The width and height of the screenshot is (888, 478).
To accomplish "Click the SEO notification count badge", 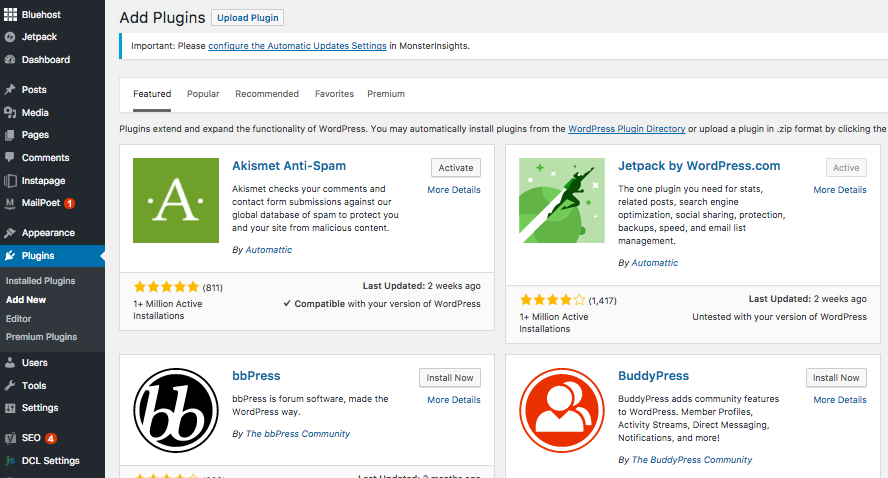I will click(x=50, y=438).
